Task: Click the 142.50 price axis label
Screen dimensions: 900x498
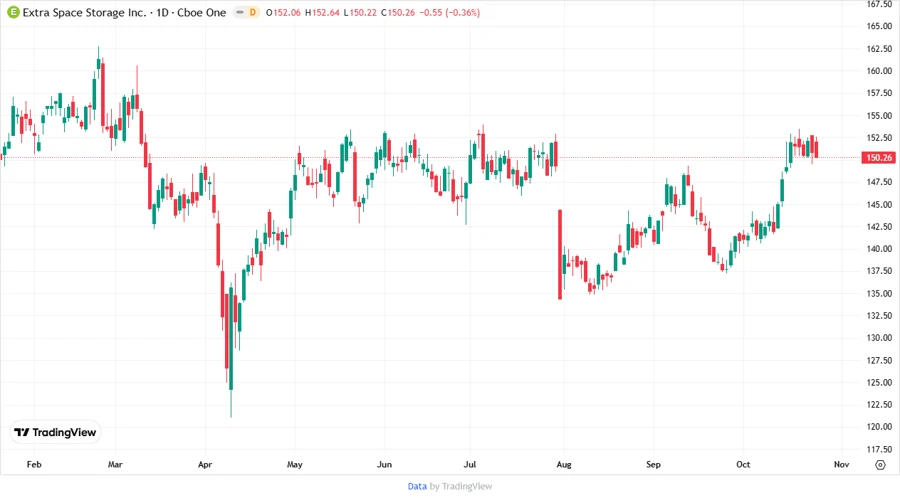Action: pyautogui.click(x=879, y=227)
